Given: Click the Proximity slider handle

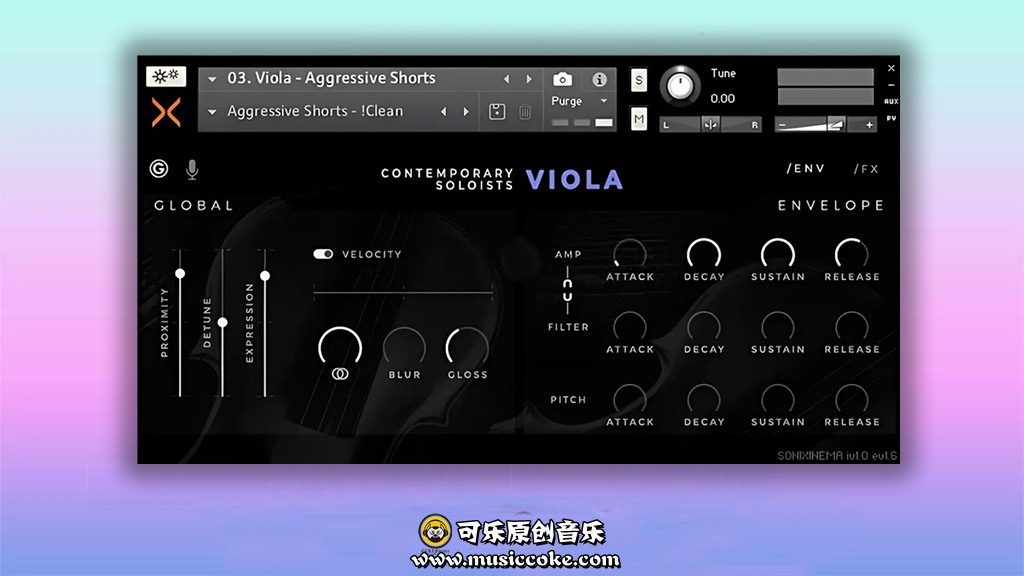Looking at the screenshot, I should click(180, 274).
